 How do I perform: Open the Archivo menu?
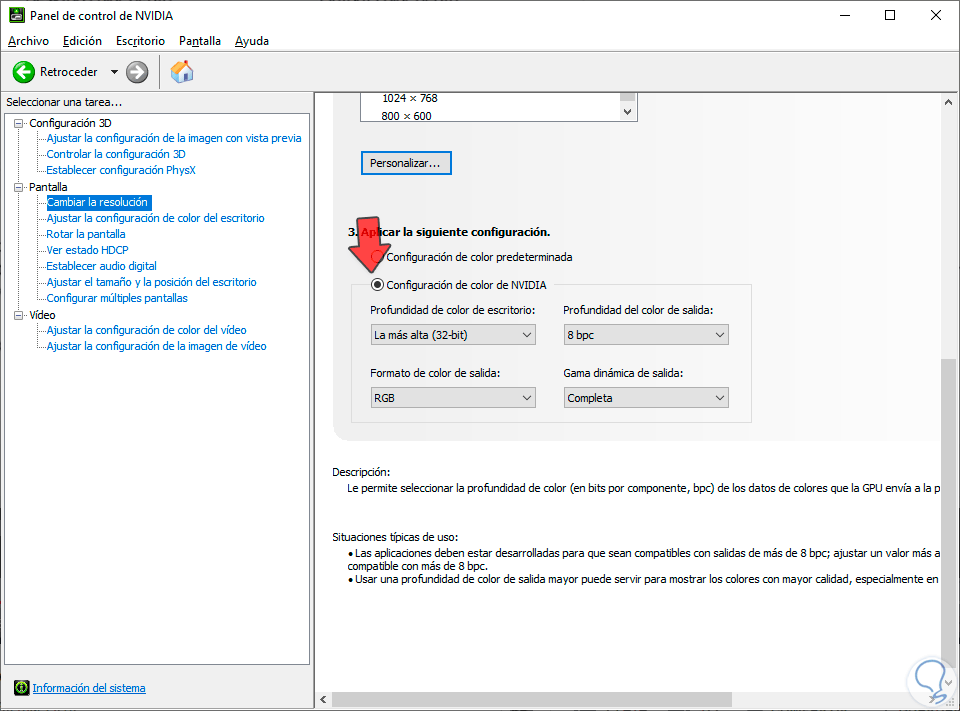28,41
